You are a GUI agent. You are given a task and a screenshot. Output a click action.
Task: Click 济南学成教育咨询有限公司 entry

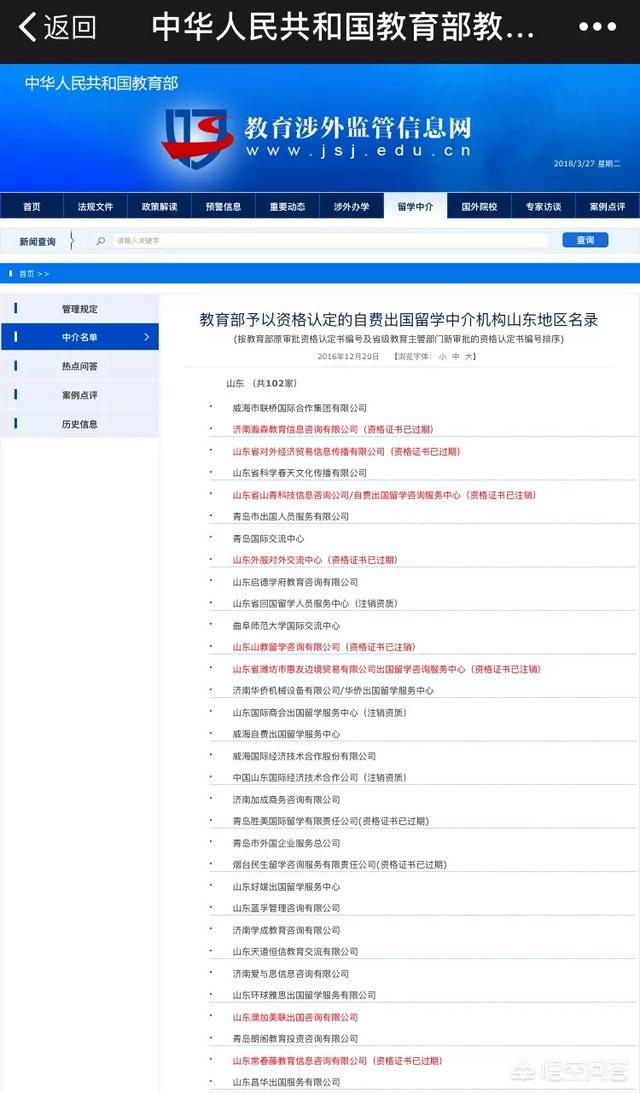287,931
